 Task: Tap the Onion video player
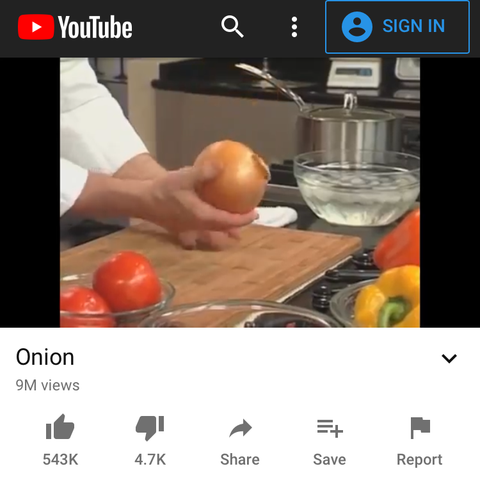[x=240, y=192]
